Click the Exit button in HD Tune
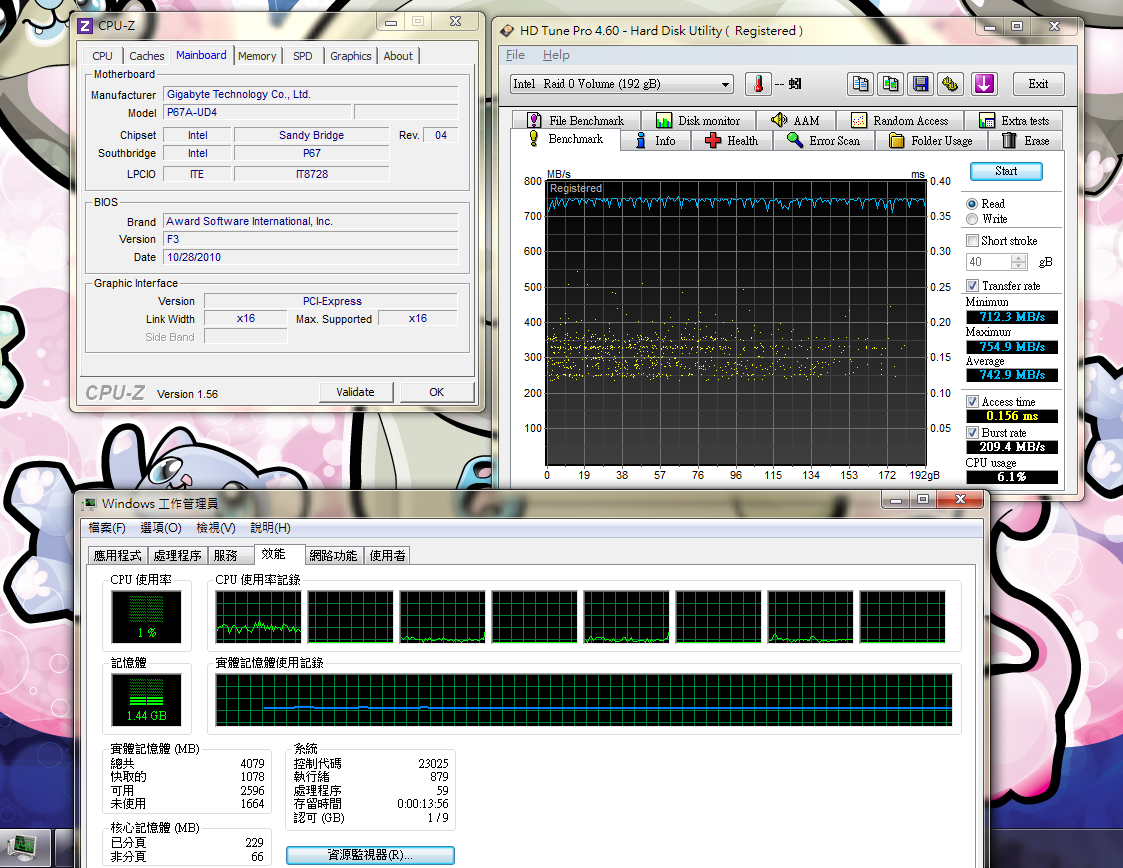The width and height of the screenshot is (1123, 868). [1038, 84]
